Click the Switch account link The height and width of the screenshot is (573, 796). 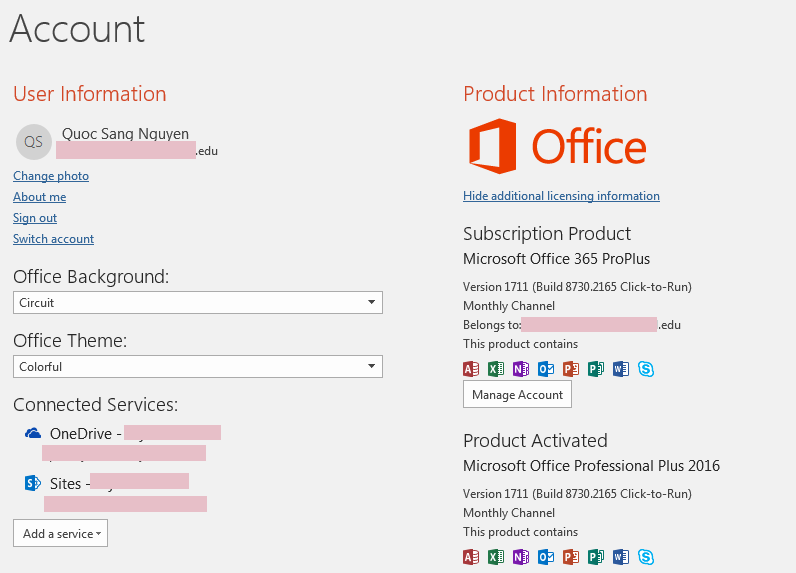tap(54, 239)
